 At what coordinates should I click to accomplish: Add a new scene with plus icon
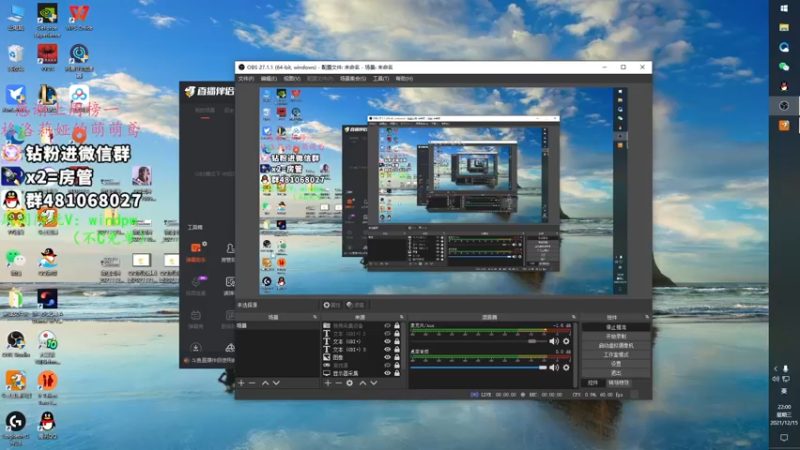click(x=241, y=383)
